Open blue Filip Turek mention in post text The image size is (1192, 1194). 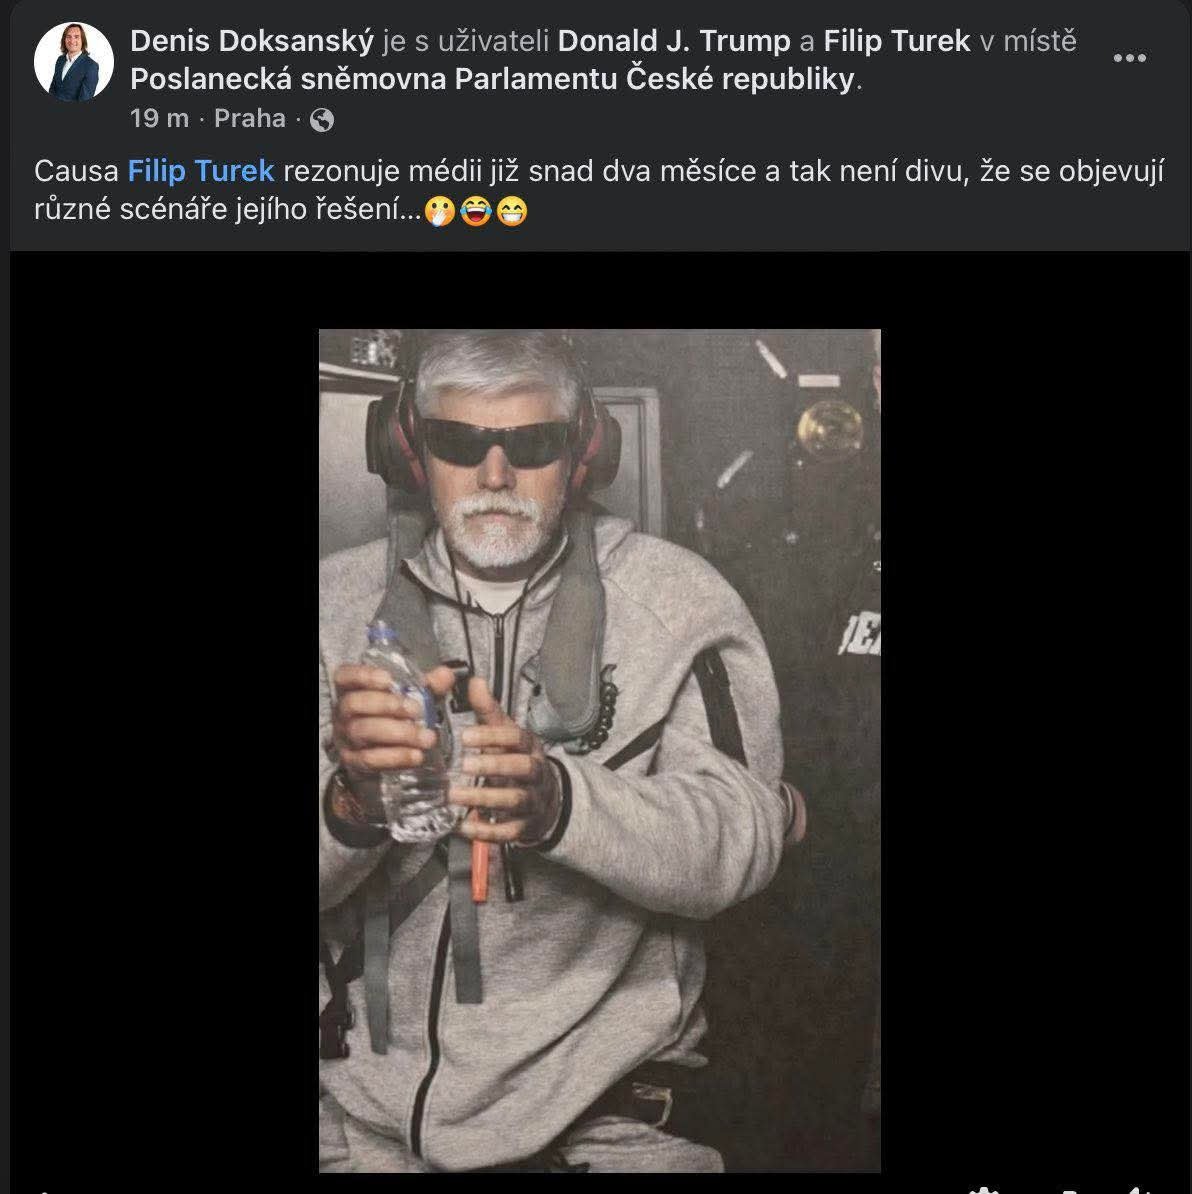pyautogui.click(x=201, y=171)
